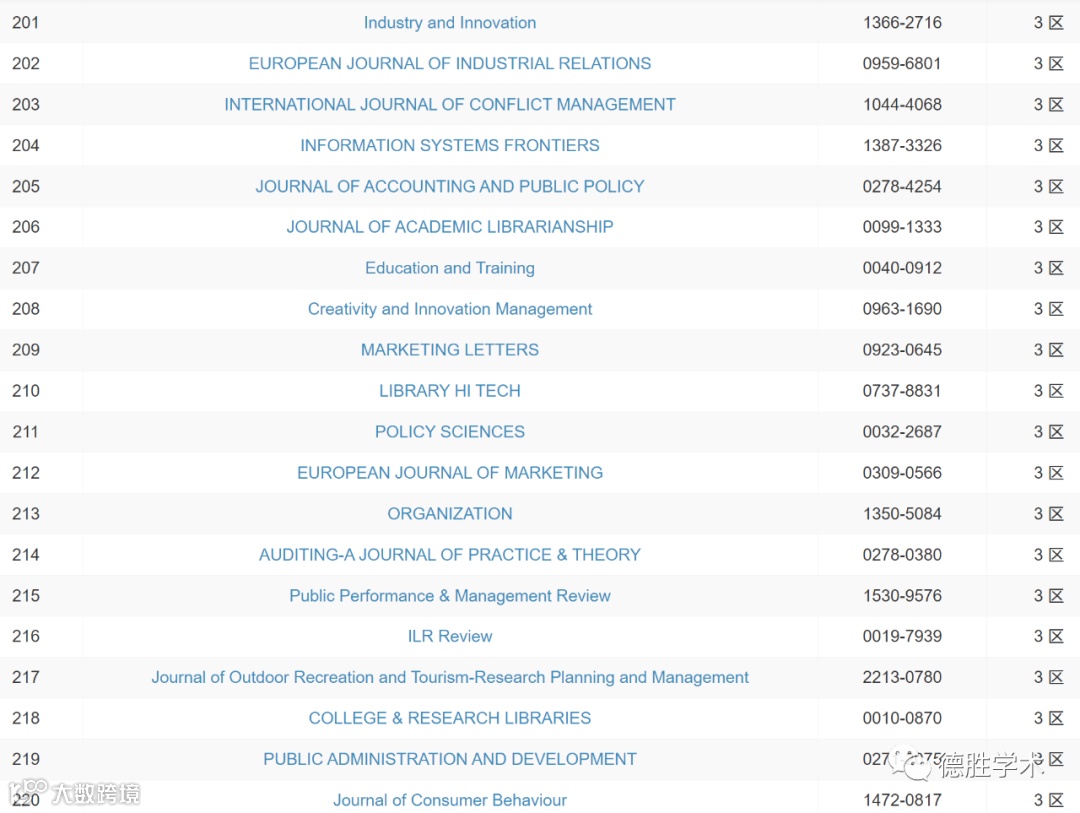Image resolution: width=1080 pixels, height=813 pixels.
Task: Click row number 201
Action: tap(25, 23)
